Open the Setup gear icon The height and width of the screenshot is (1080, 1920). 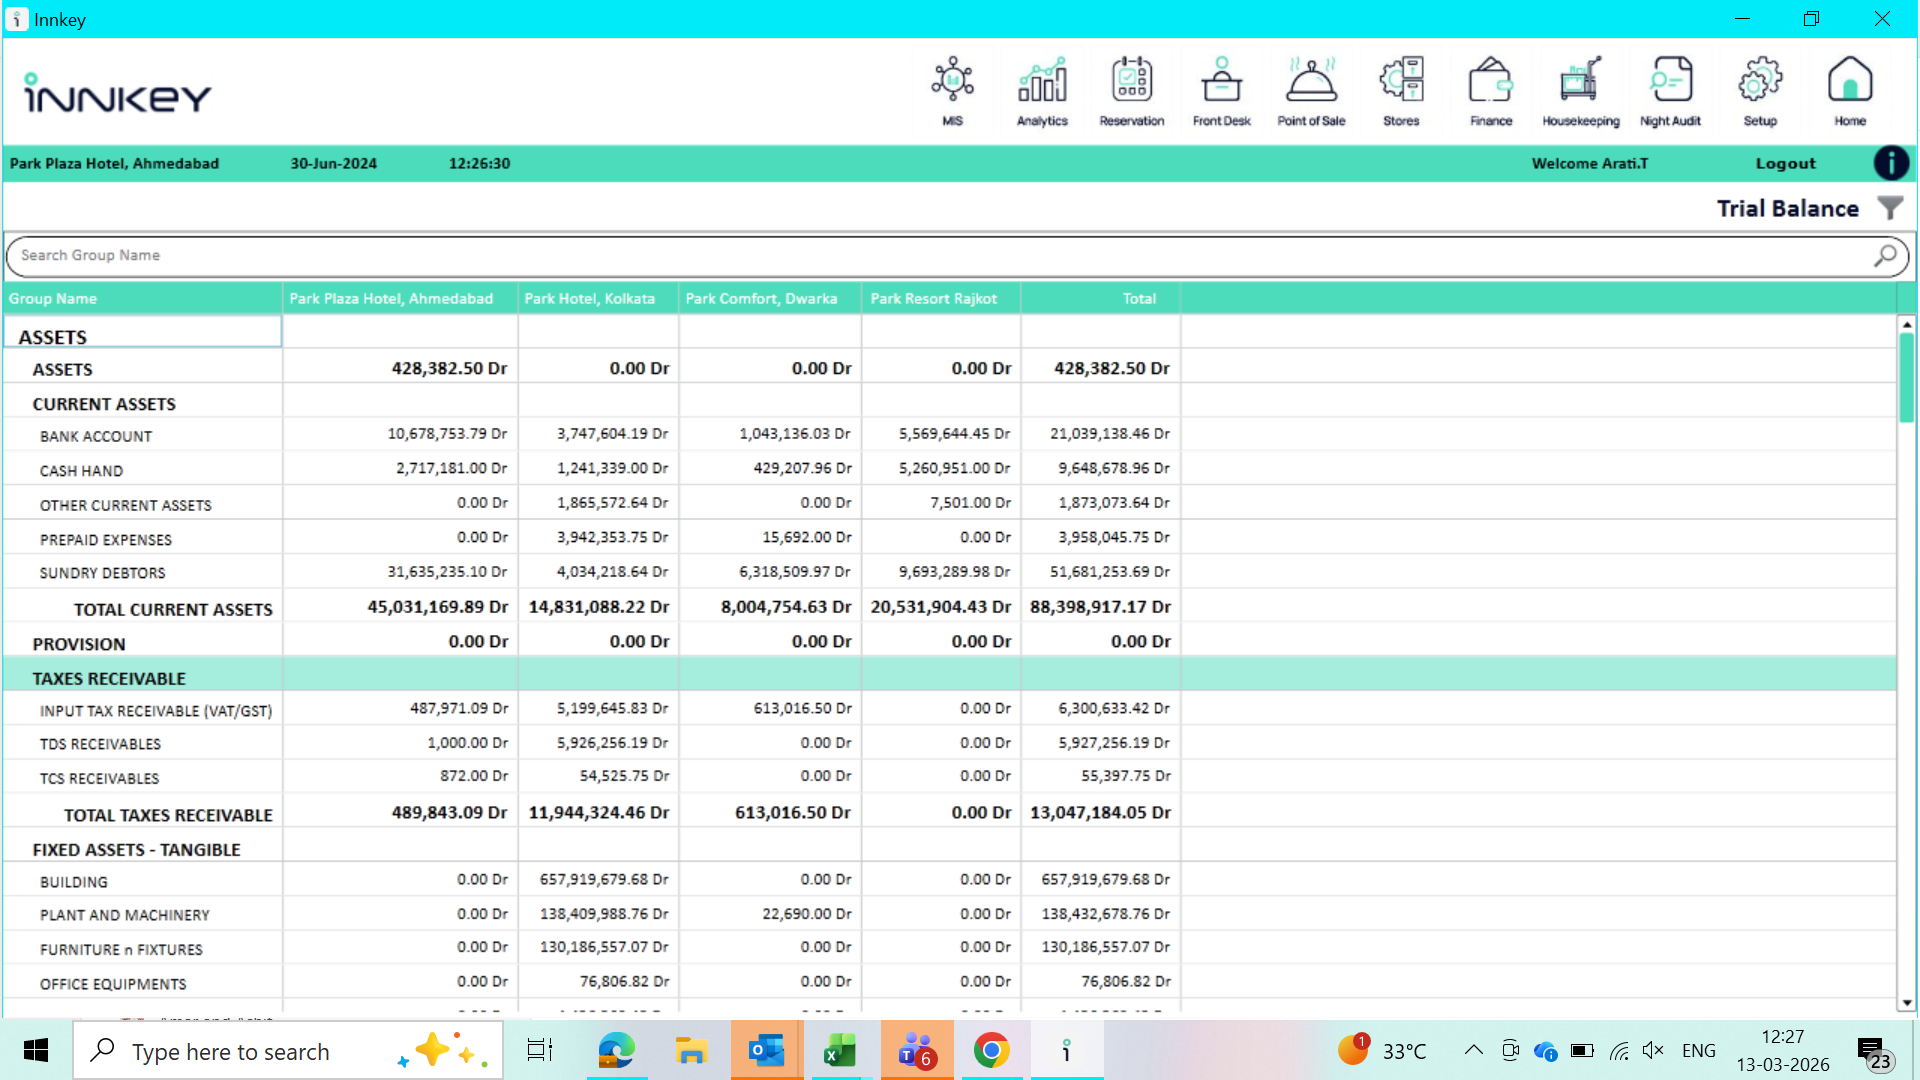pos(1760,91)
